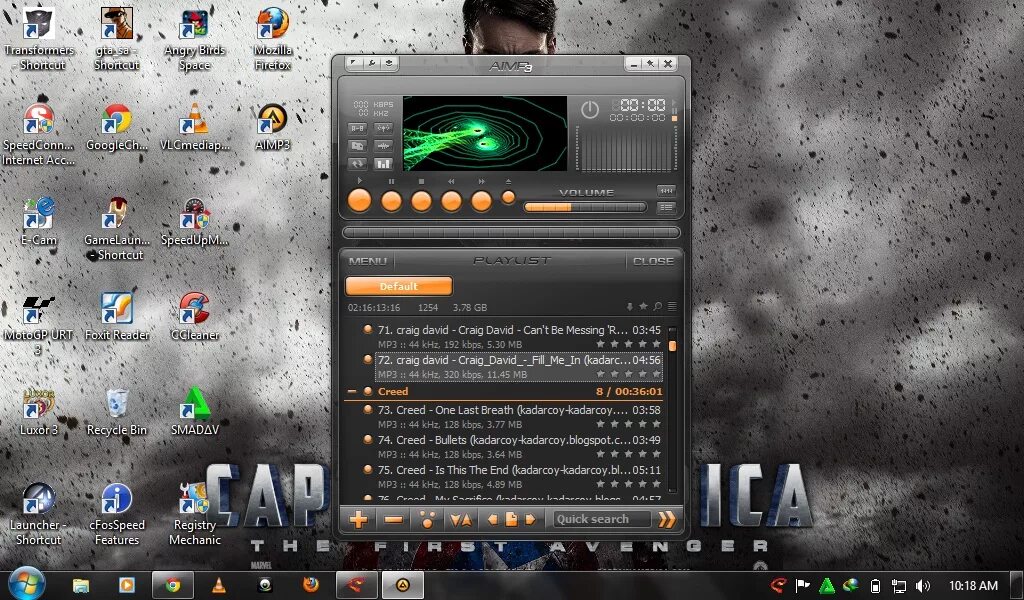Focus the Quick search field
1024x600 pixels.
[602, 520]
